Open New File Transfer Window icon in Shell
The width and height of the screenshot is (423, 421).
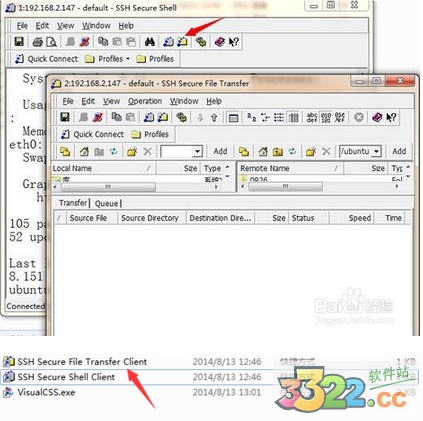pos(182,42)
